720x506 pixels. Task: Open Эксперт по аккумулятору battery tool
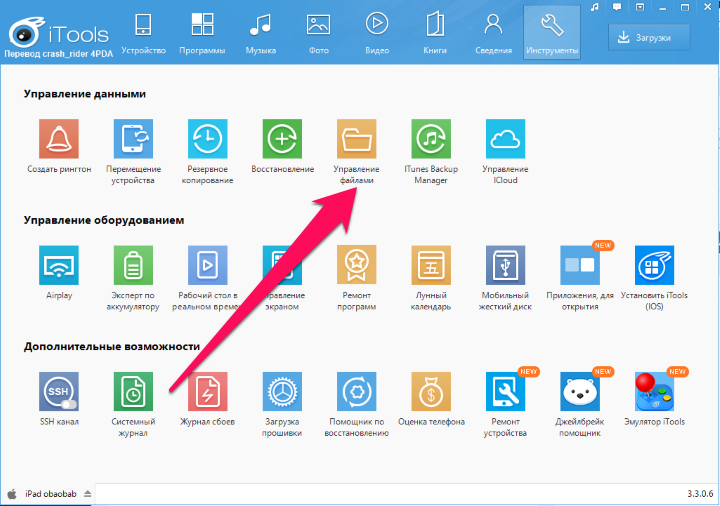point(132,266)
